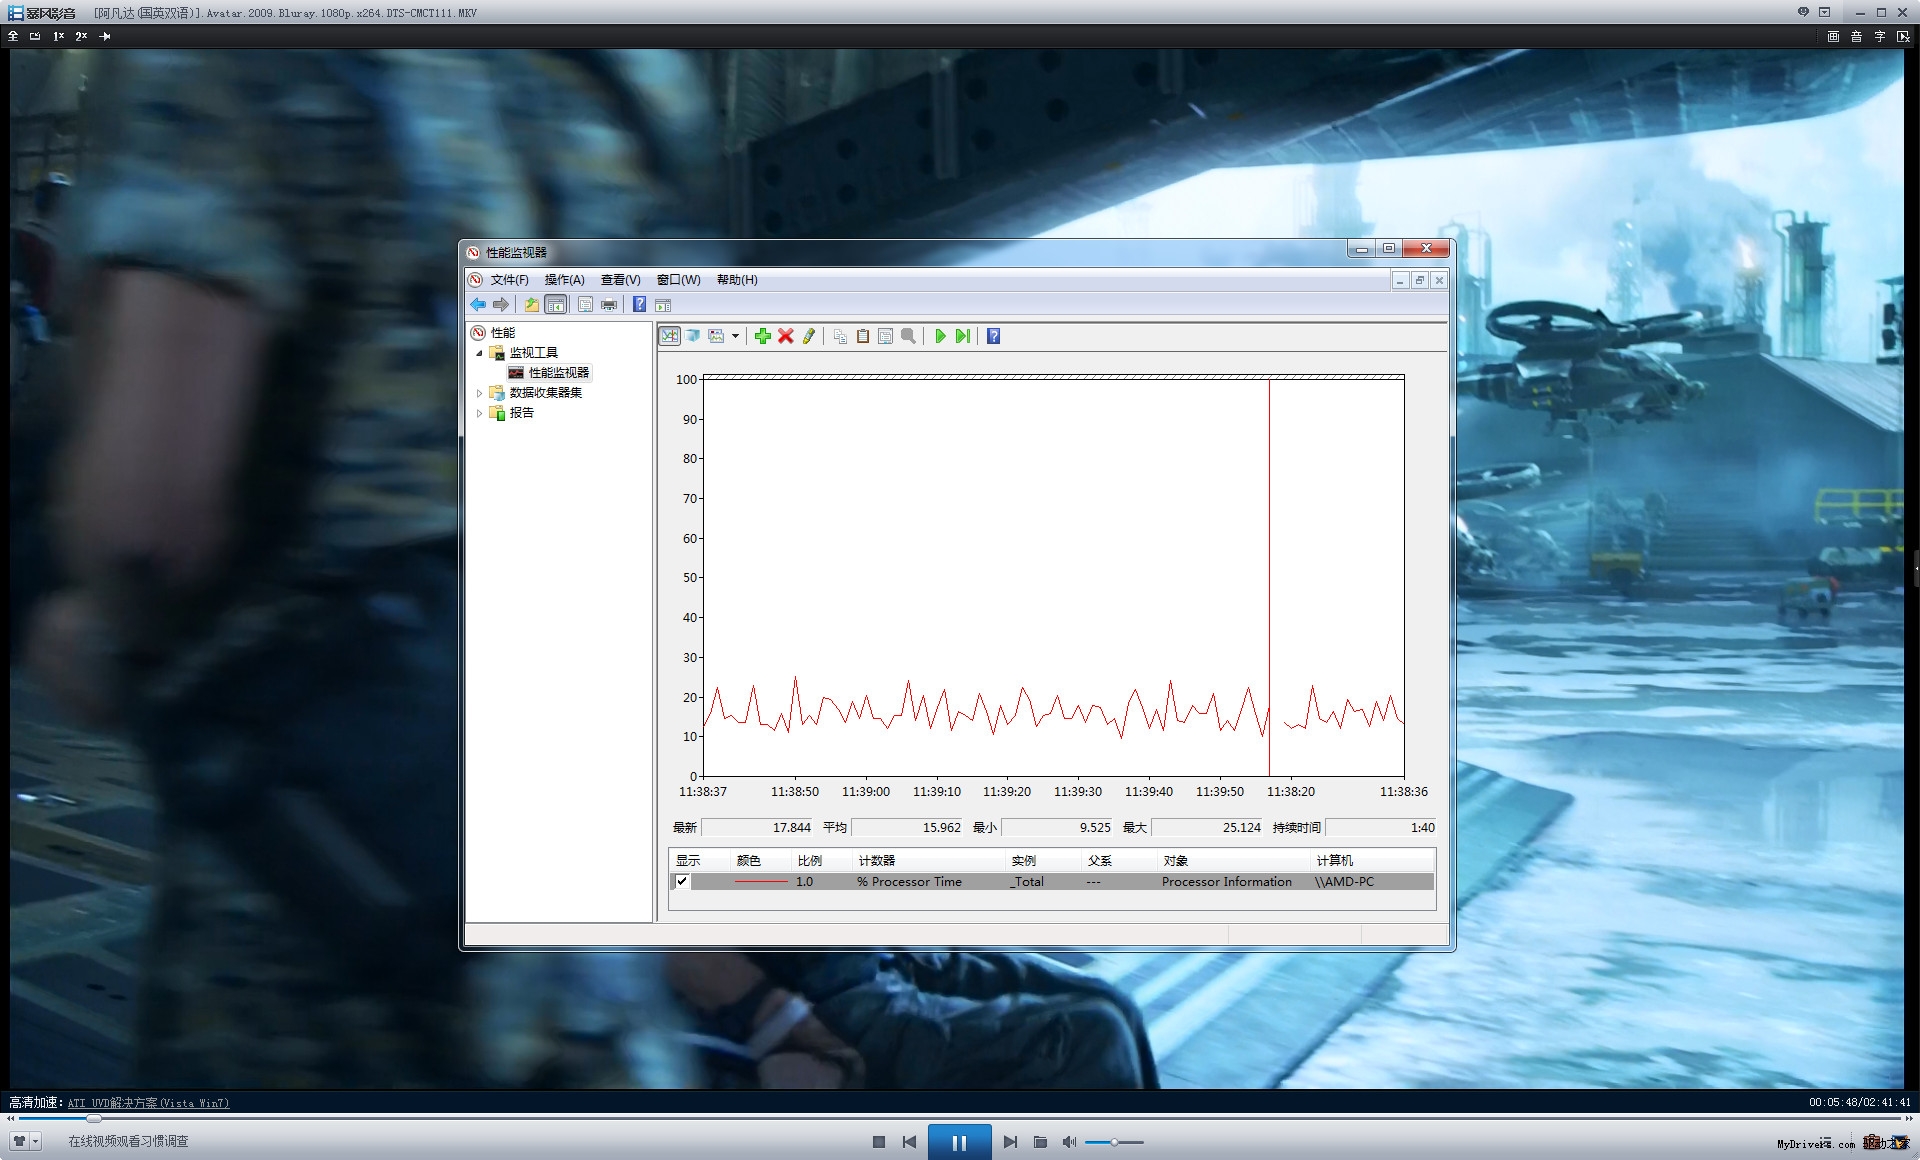1920x1160 pixels.
Task: Click the player volume slider
Action: 1113,1142
